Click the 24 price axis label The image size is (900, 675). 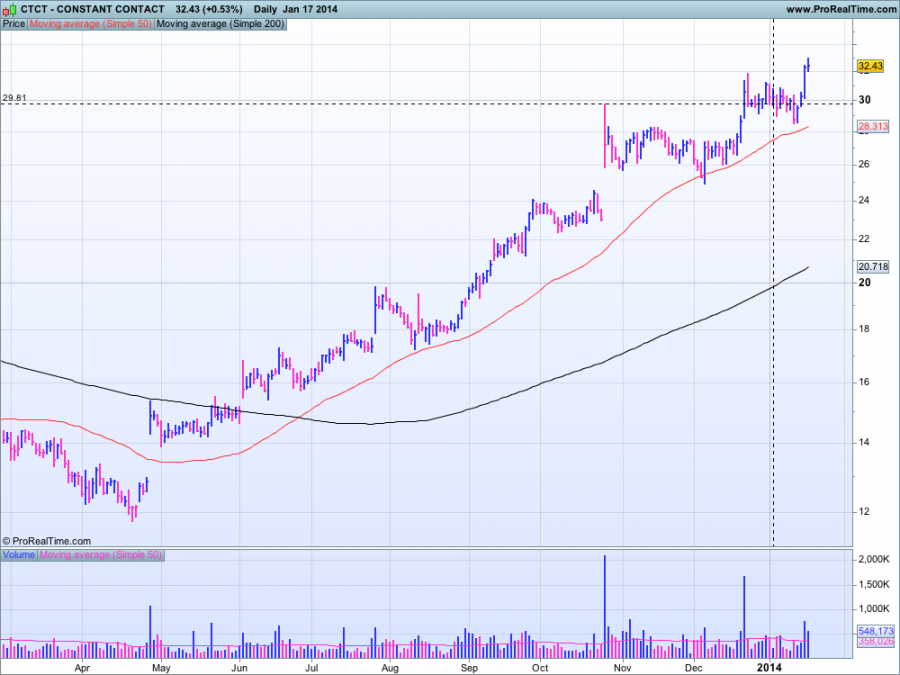pyautogui.click(x=864, y=200)
